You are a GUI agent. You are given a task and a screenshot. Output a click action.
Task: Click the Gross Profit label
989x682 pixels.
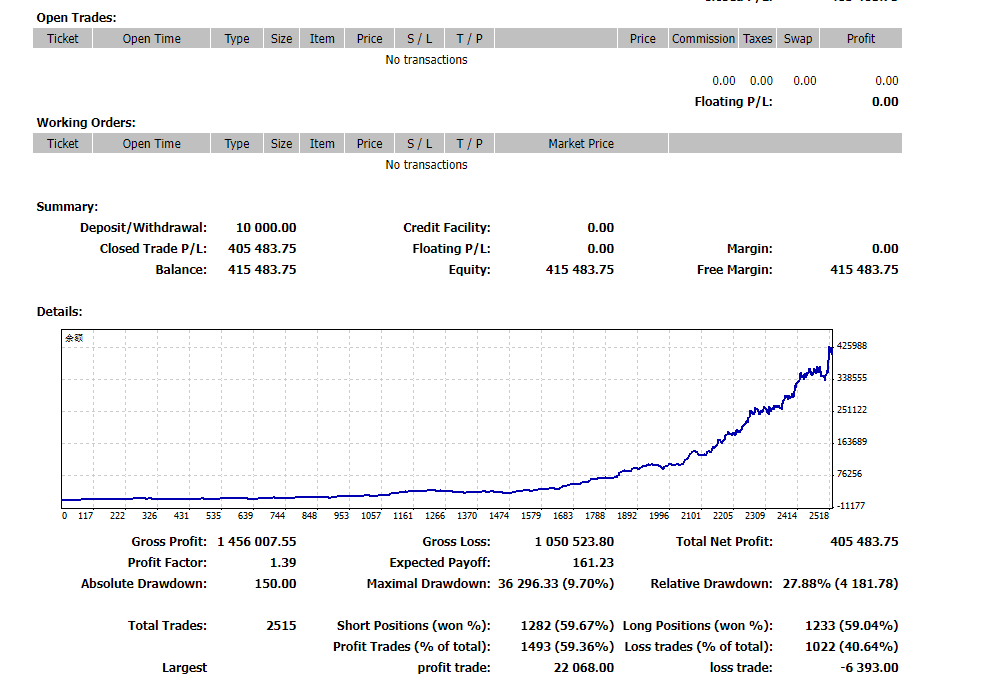(169, 541)
